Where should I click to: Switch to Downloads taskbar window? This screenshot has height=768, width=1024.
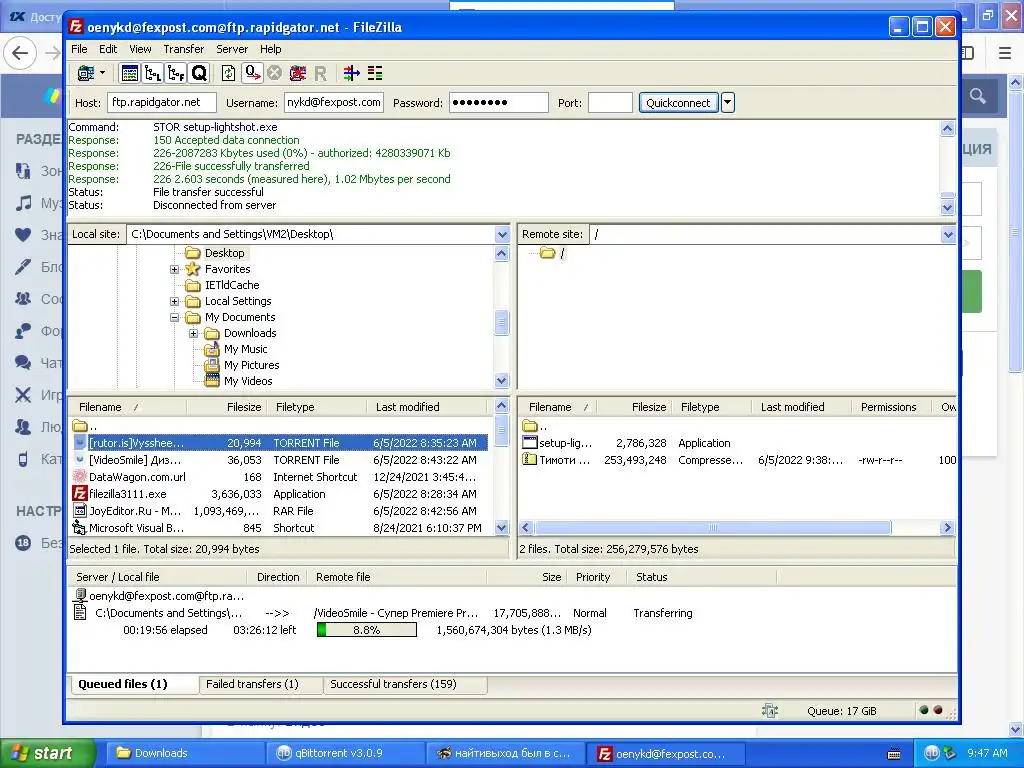coord(185,753)
